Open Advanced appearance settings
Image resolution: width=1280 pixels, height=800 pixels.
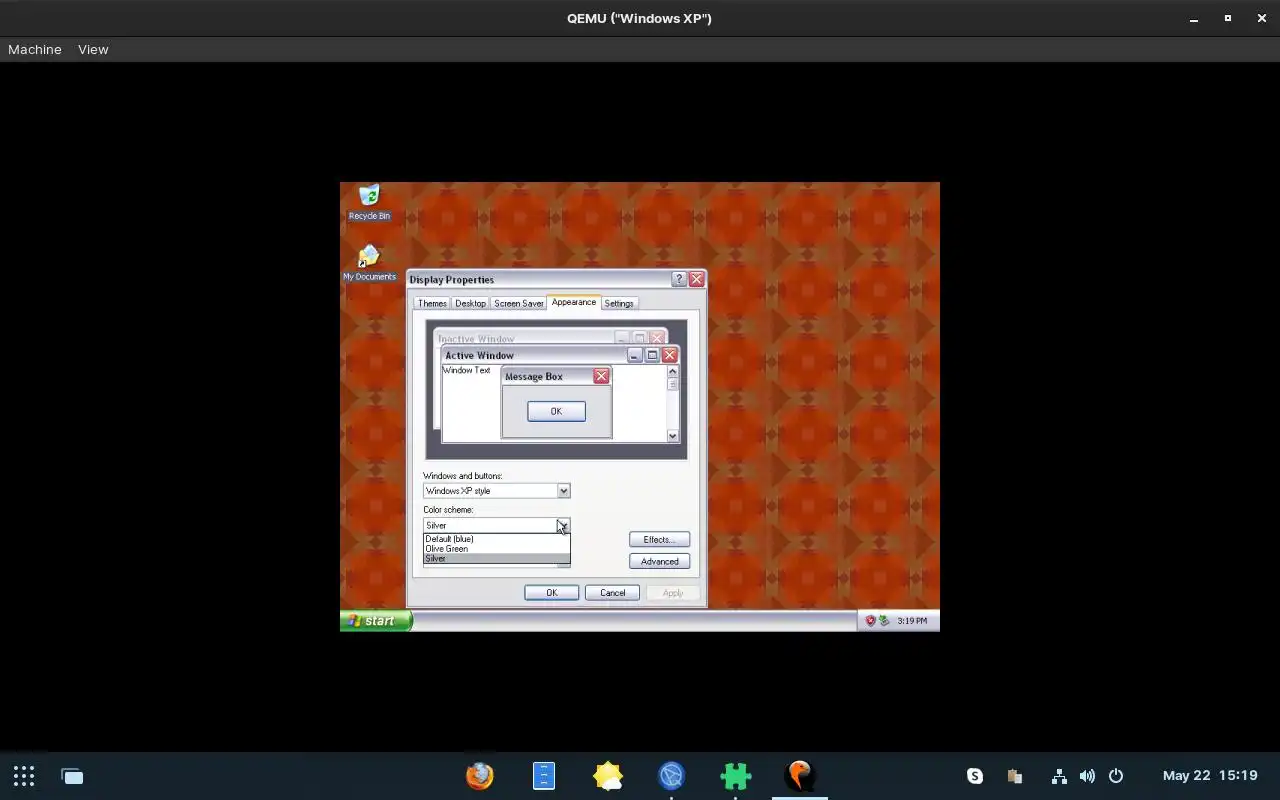click(659, 562)
